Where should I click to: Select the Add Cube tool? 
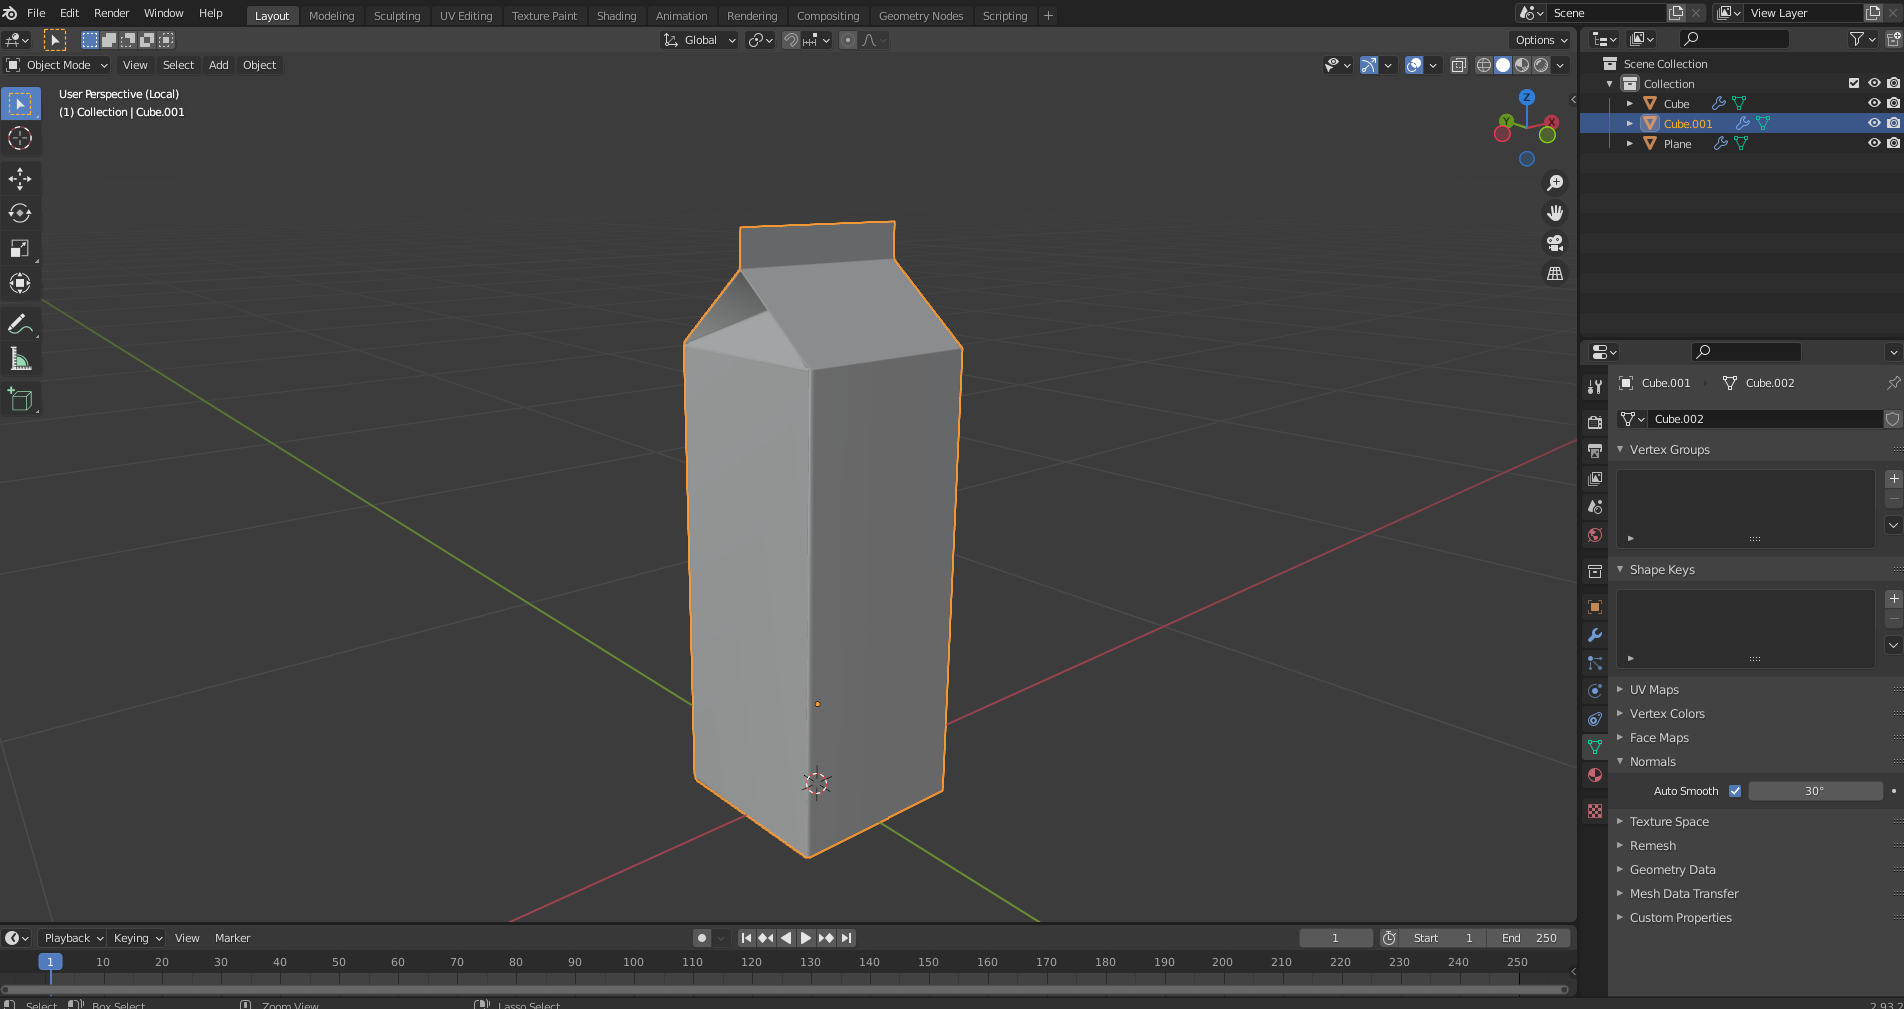(x=20, y=400)
